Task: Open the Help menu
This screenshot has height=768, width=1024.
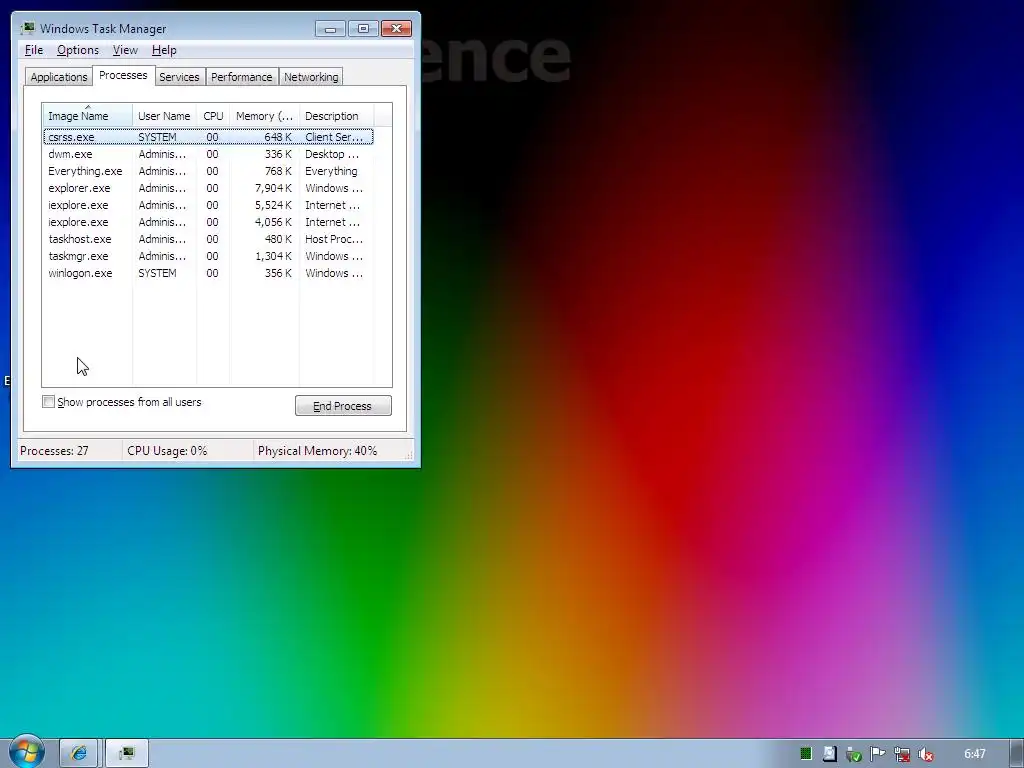Action: pos(164,50)
